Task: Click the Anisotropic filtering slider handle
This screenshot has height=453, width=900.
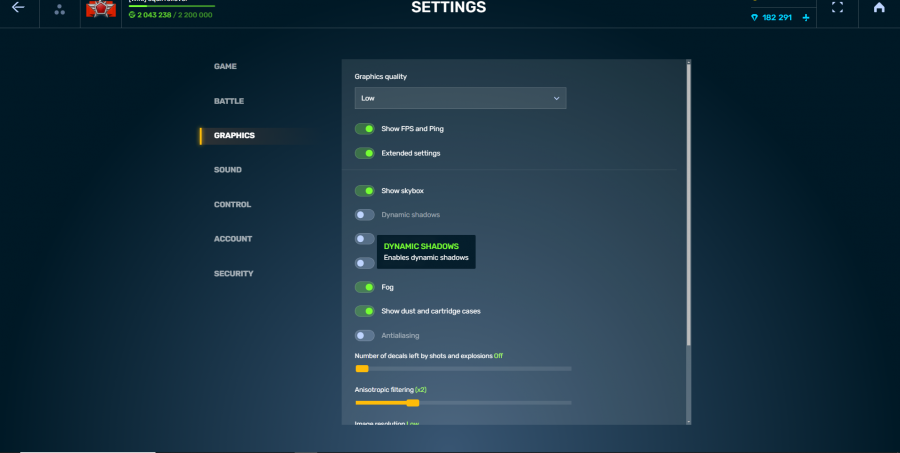Action: click(412, 403)
